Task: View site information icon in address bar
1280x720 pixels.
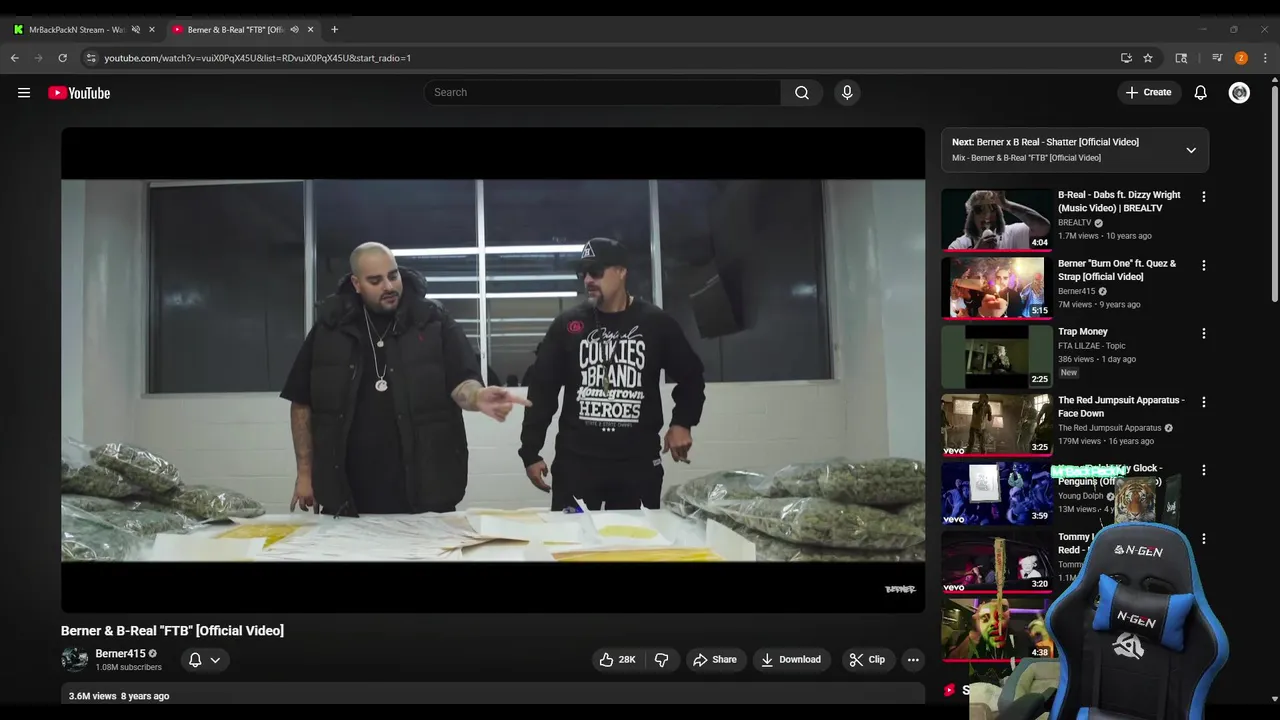Action: pos(91,58)
